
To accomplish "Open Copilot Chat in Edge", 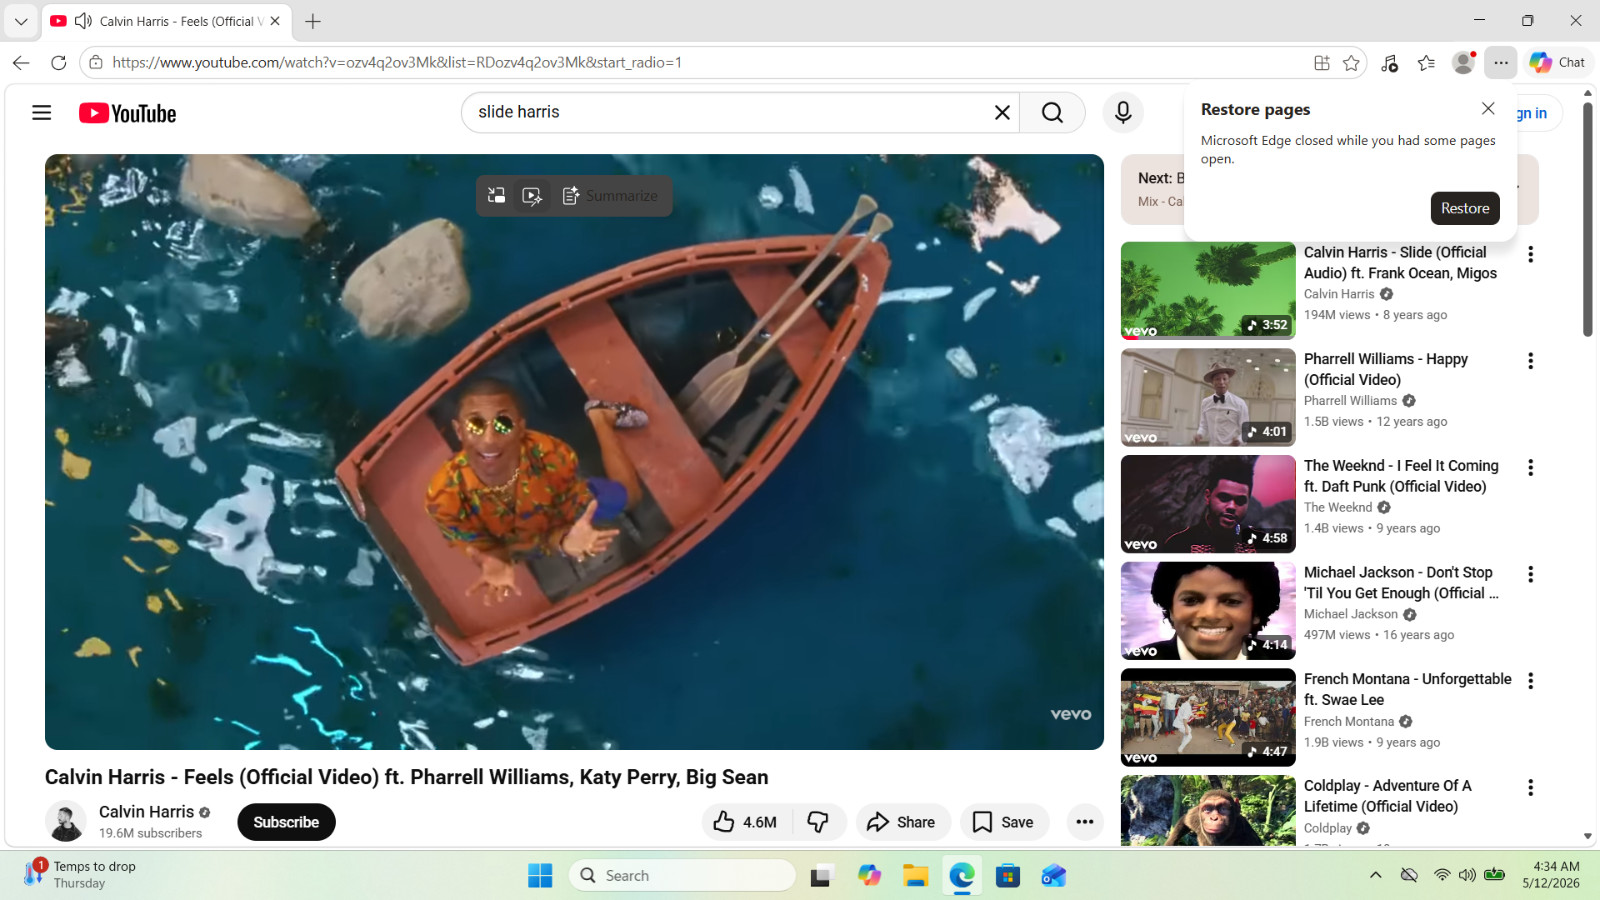I will 1558,62.
